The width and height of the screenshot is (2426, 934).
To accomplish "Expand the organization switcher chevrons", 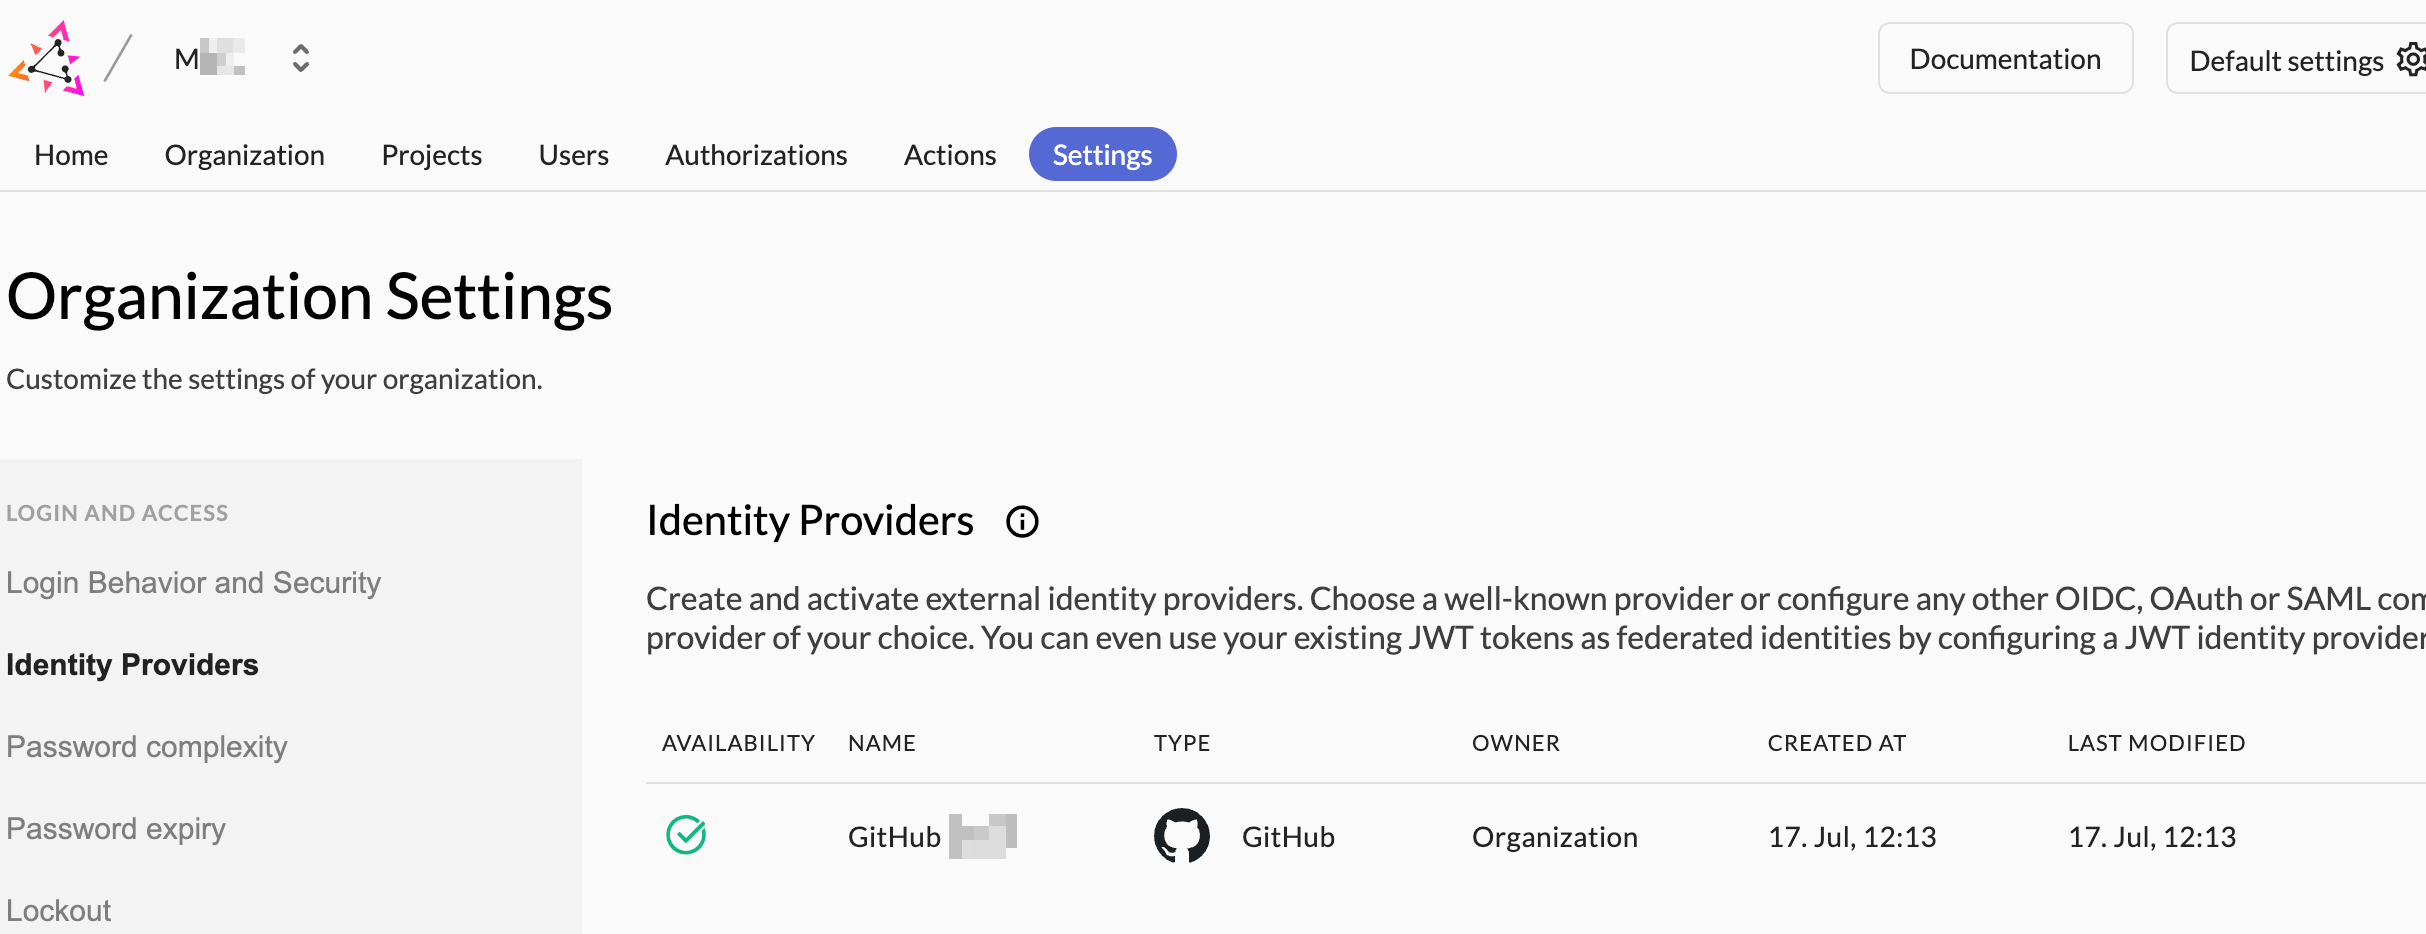I will coord(300,58).
